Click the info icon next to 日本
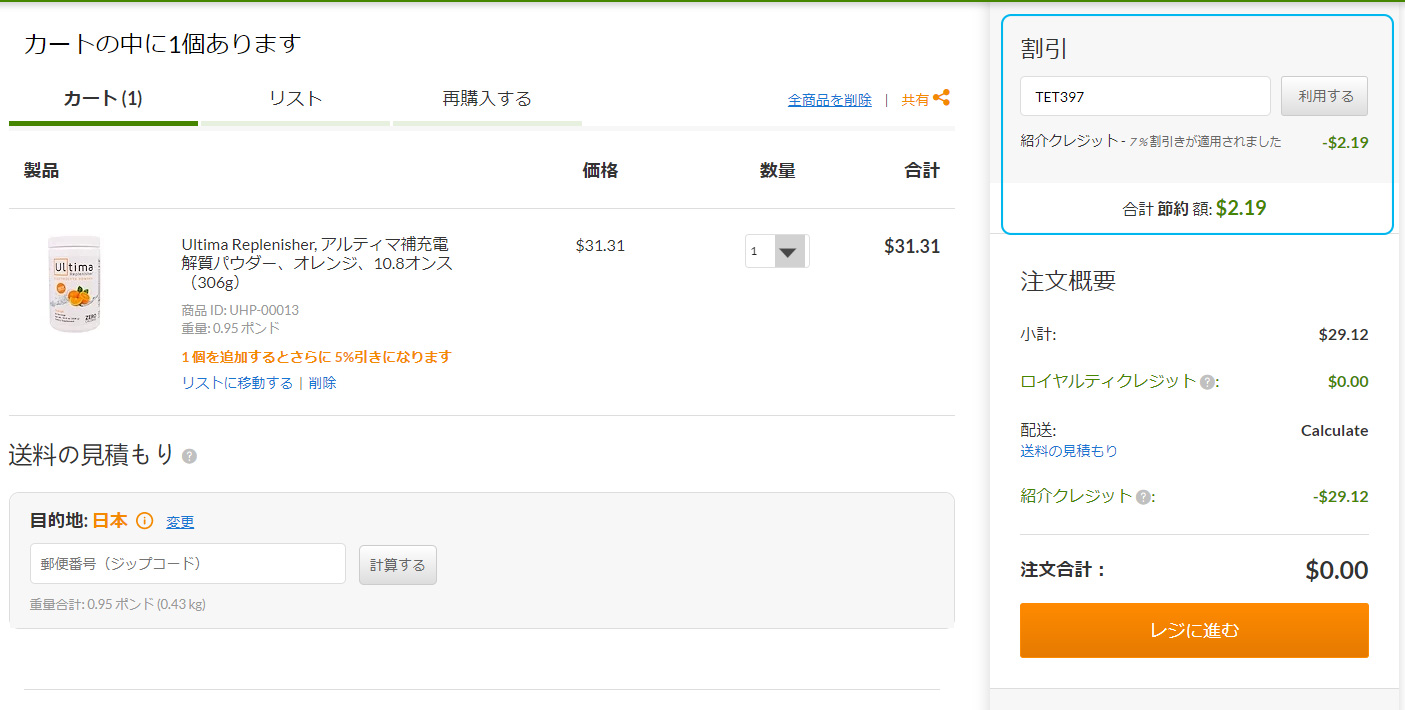The height and width of the screenshot is (710, 1405). [145, 521]
